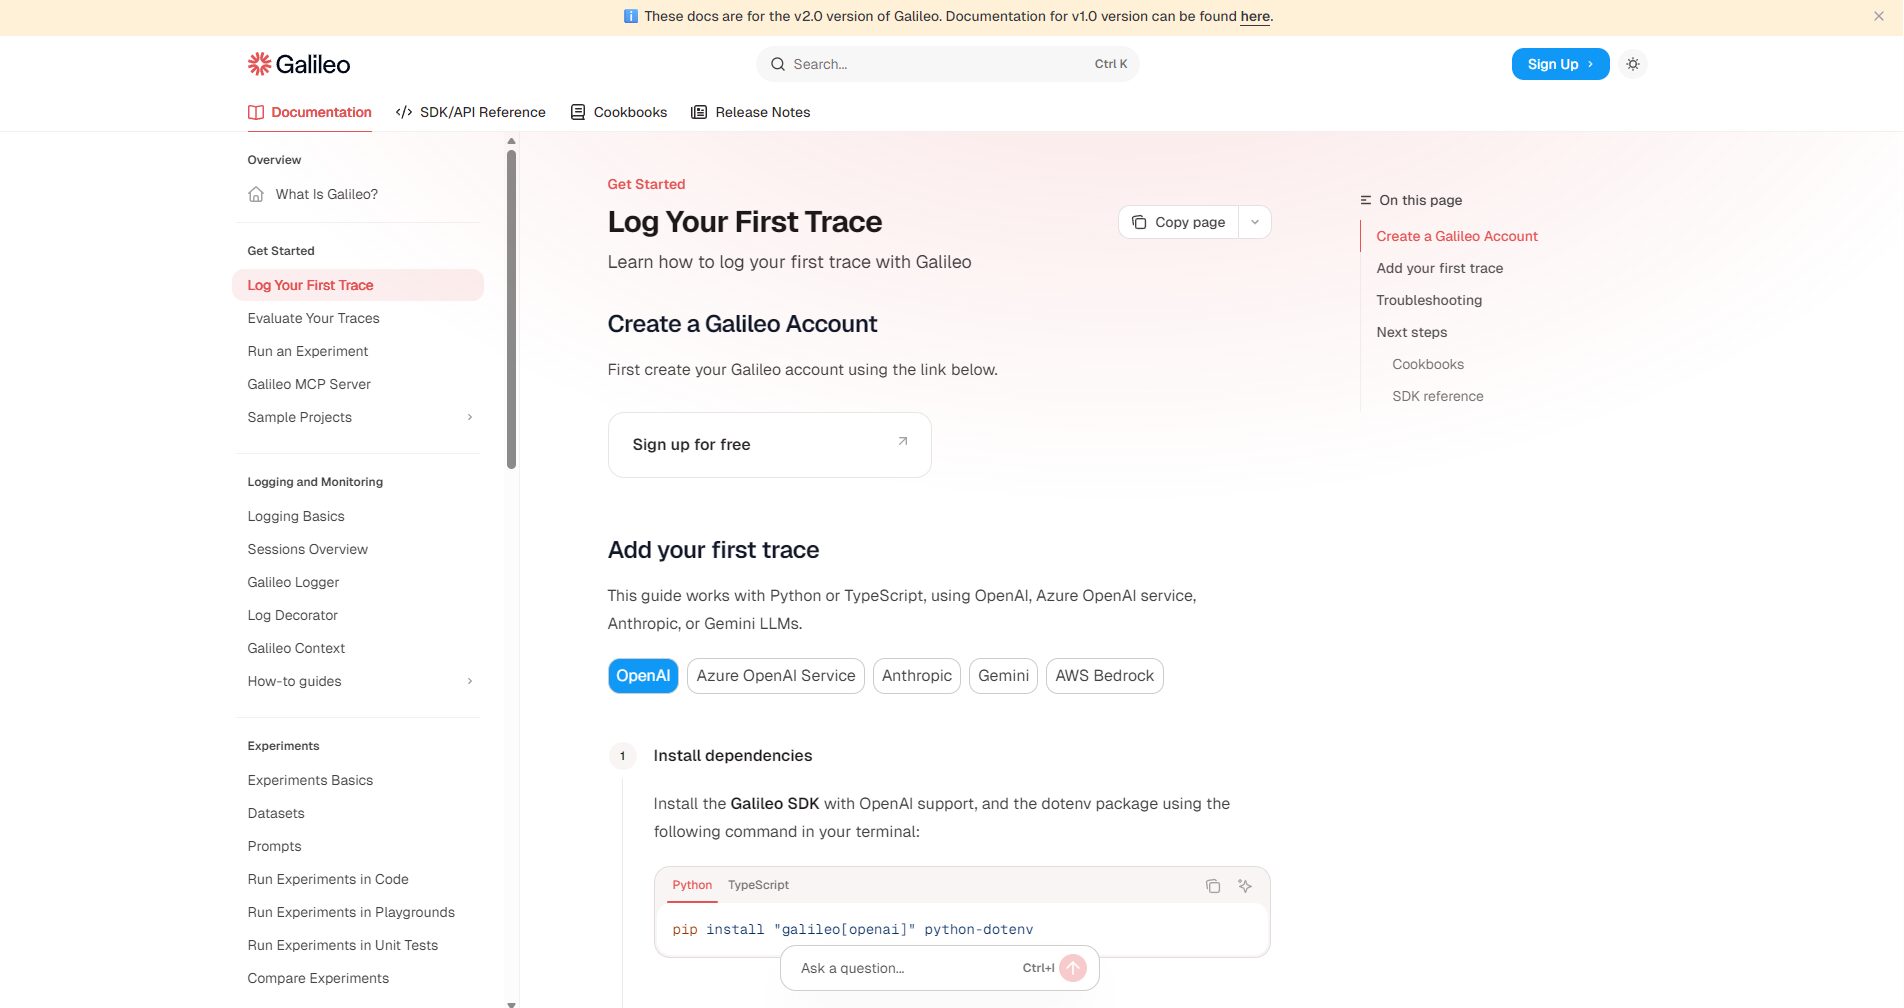
Task: Expand the Copy page dropdown arrow
Action: [1255, 222]
